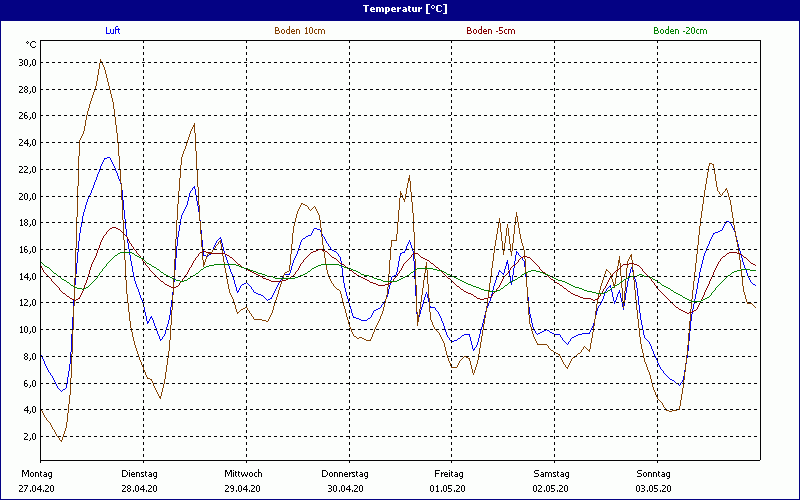Click the 24,0 y-axis value

(x=27, y=143)
